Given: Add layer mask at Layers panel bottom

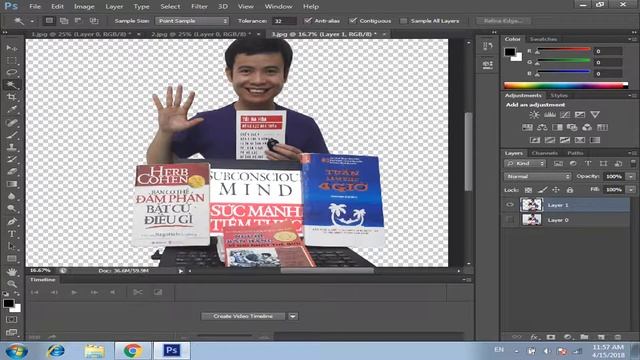Looking at the screenshot, I should coord(551,337).
